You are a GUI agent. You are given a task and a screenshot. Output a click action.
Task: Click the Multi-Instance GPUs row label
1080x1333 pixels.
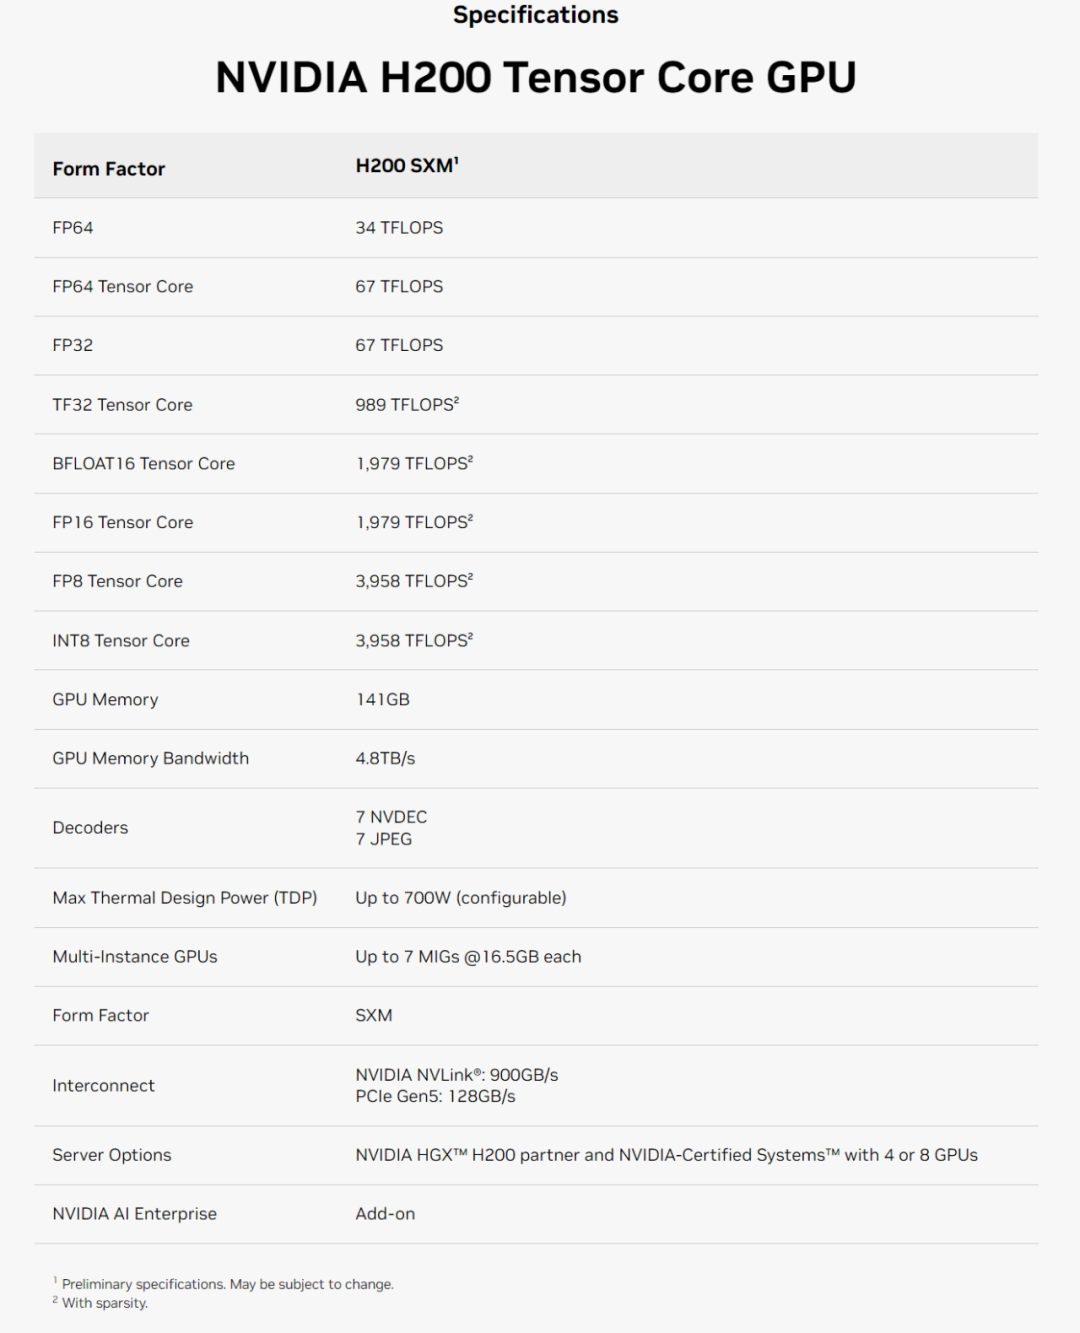(x=135, y=957)
